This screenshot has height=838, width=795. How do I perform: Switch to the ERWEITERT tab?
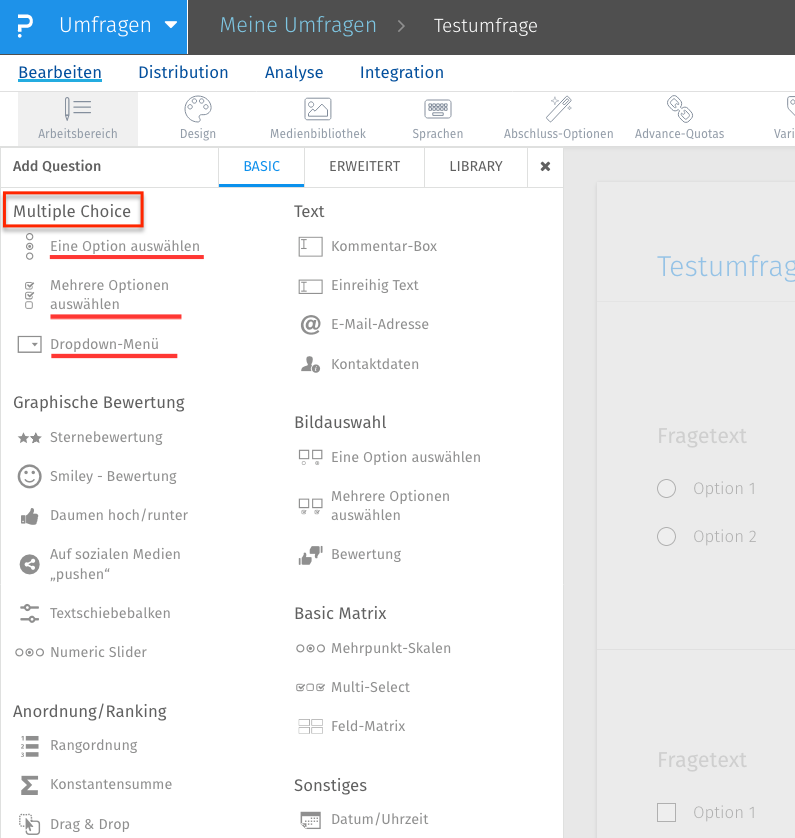tap(364, 167)
